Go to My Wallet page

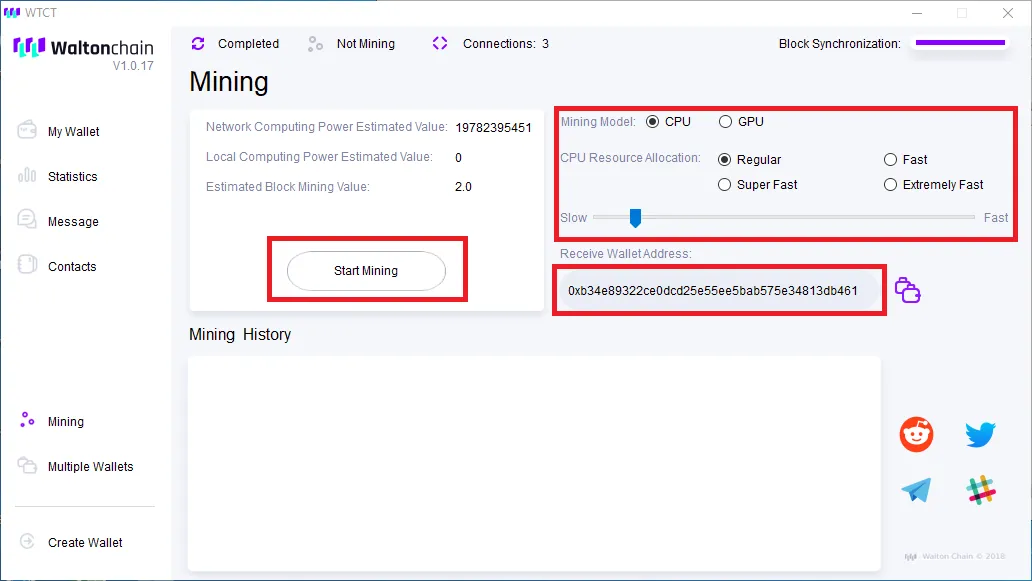(x=73, y=132)
